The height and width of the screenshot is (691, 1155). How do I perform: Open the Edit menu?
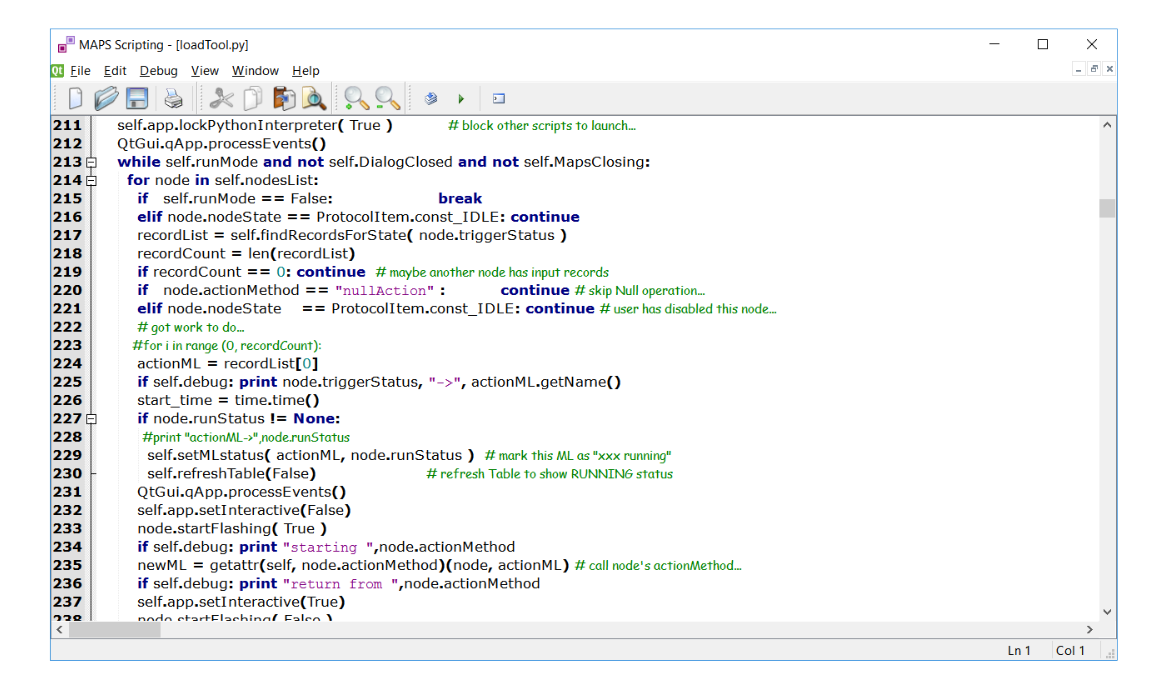click(115, 71)
